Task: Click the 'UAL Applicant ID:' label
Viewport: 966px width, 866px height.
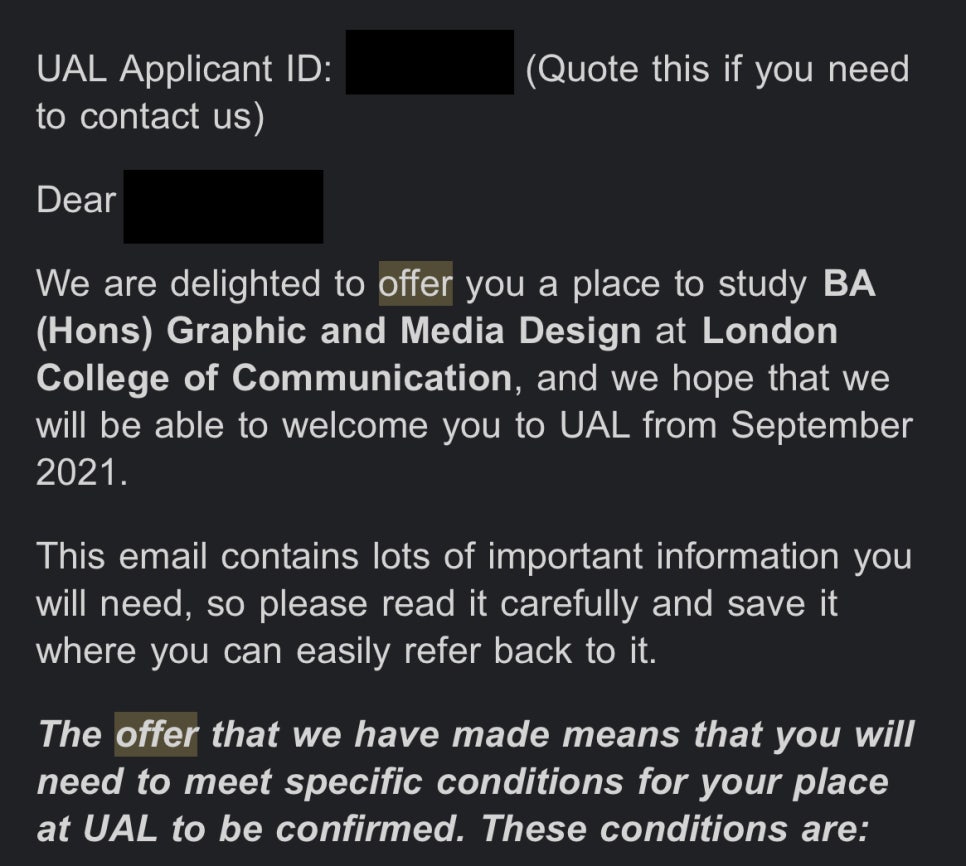Action: click(184, 69)
